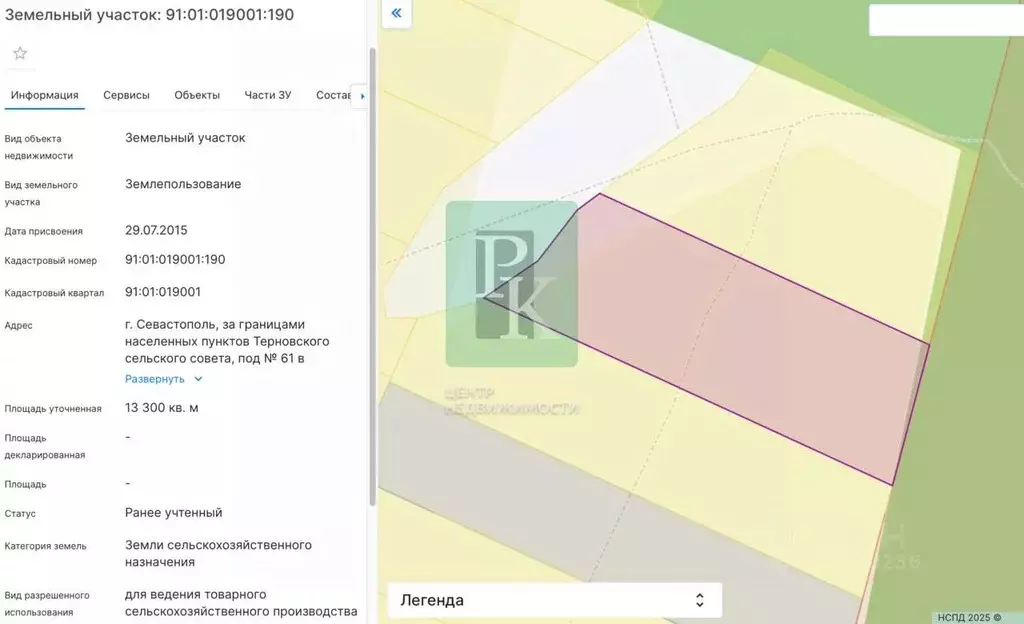Go to the Части ЗУ tab
The width and height of the screenshot is (1024, 624).
(x=267, y=95)
